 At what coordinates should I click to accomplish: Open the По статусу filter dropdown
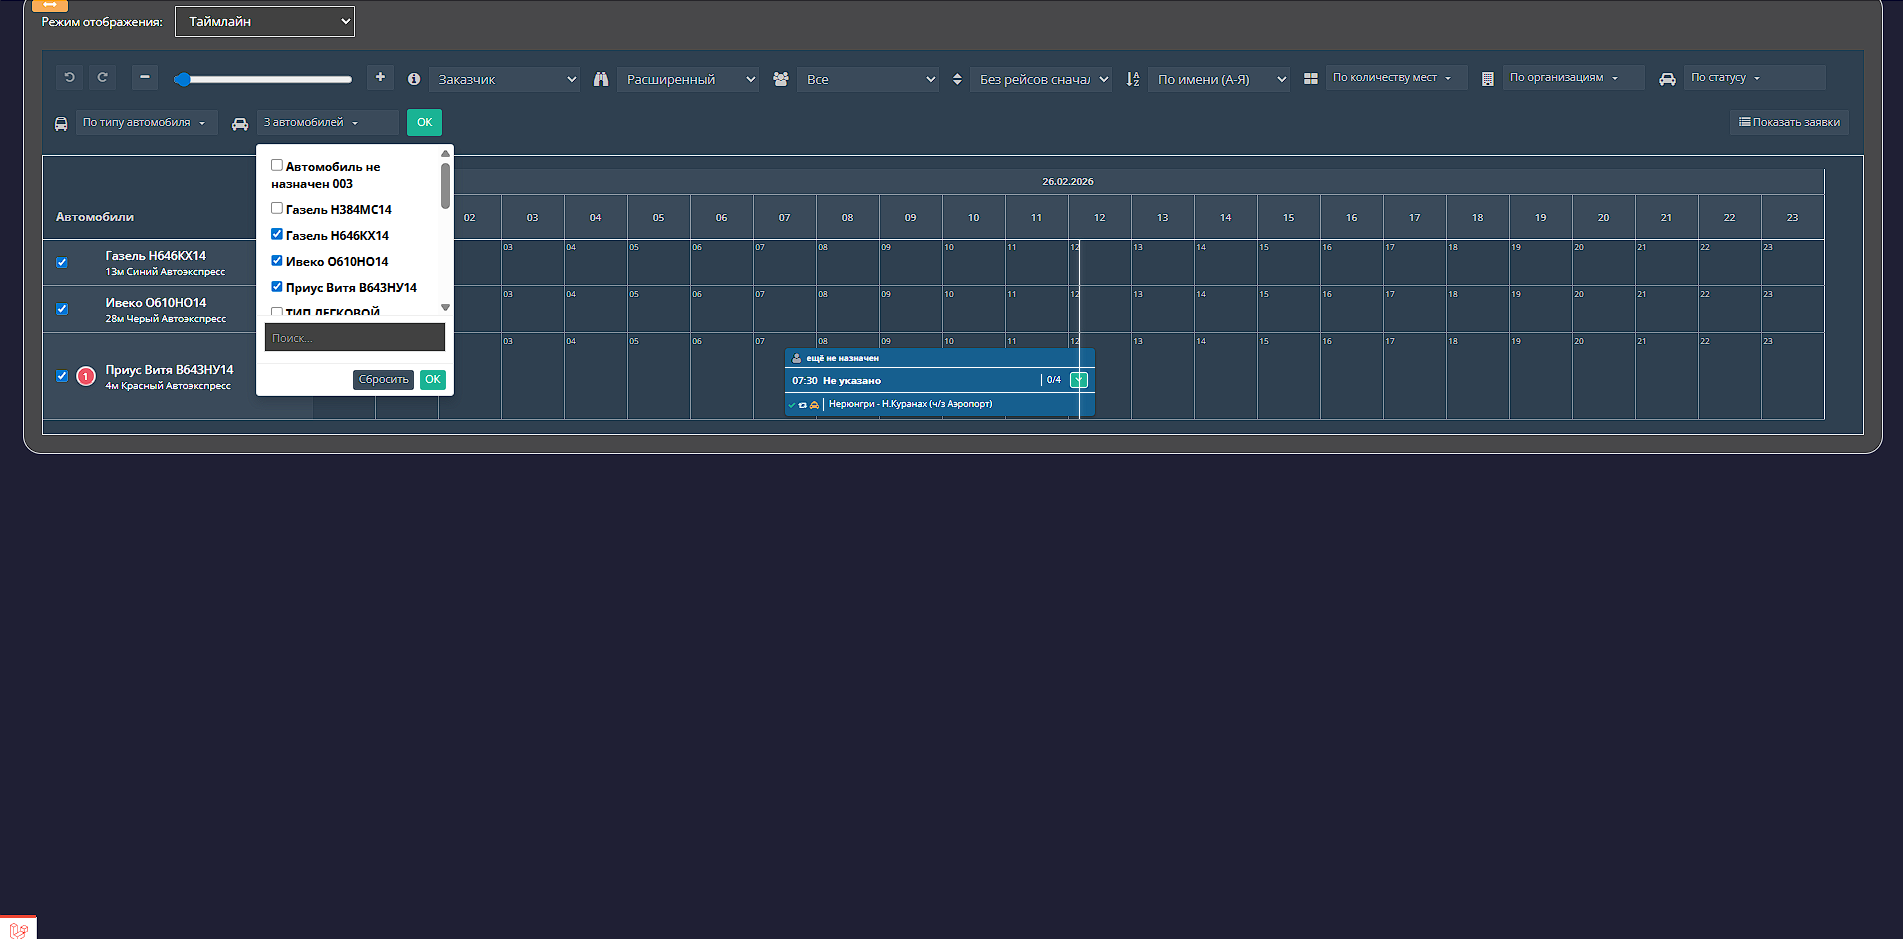pyautogui.click(x=1754, y=78)
